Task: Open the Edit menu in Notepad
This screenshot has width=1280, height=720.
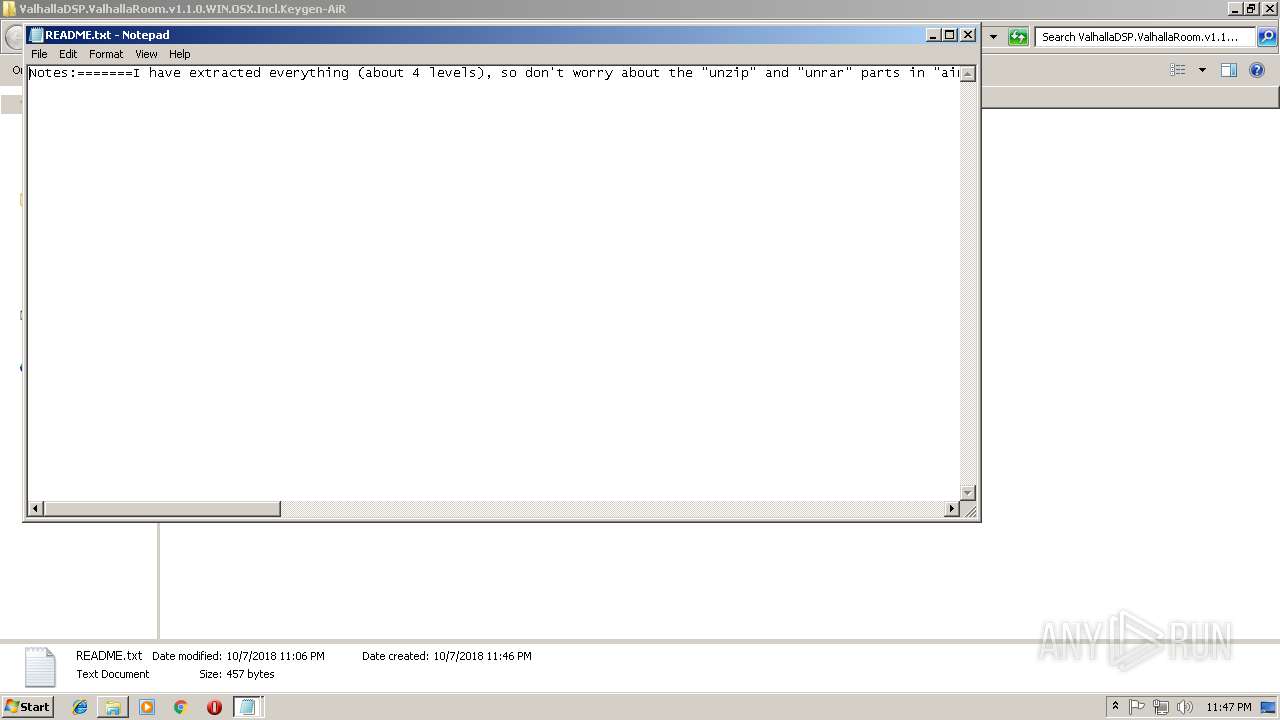Action: 68,54
